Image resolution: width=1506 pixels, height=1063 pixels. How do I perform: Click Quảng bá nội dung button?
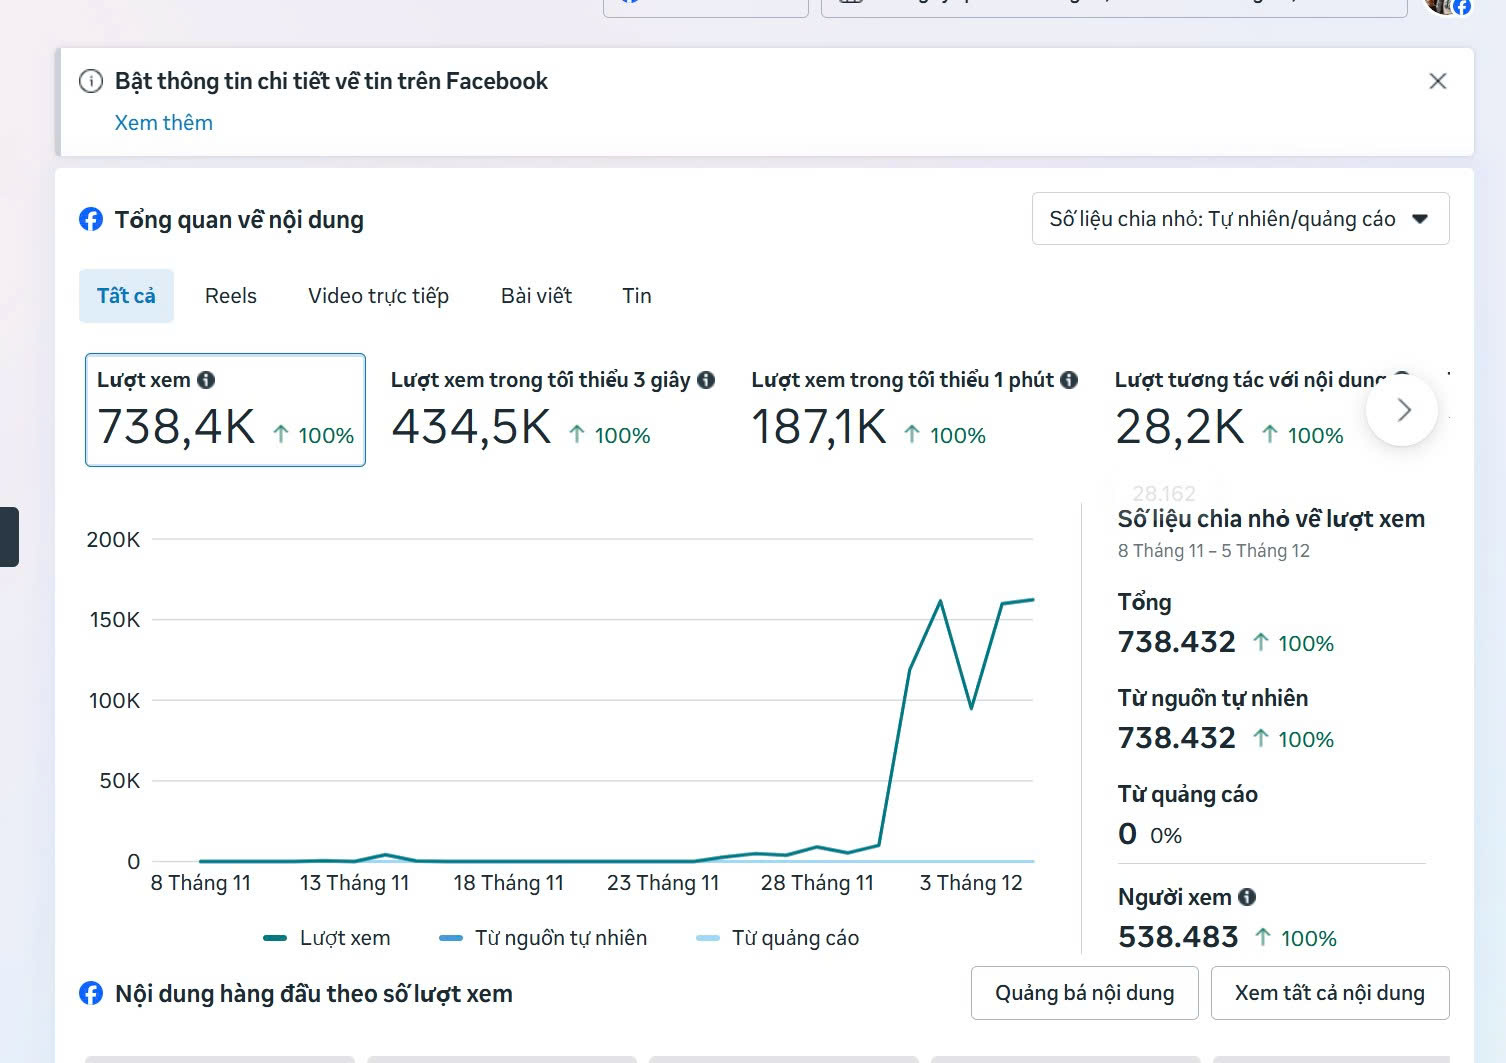click(1084, 993)
